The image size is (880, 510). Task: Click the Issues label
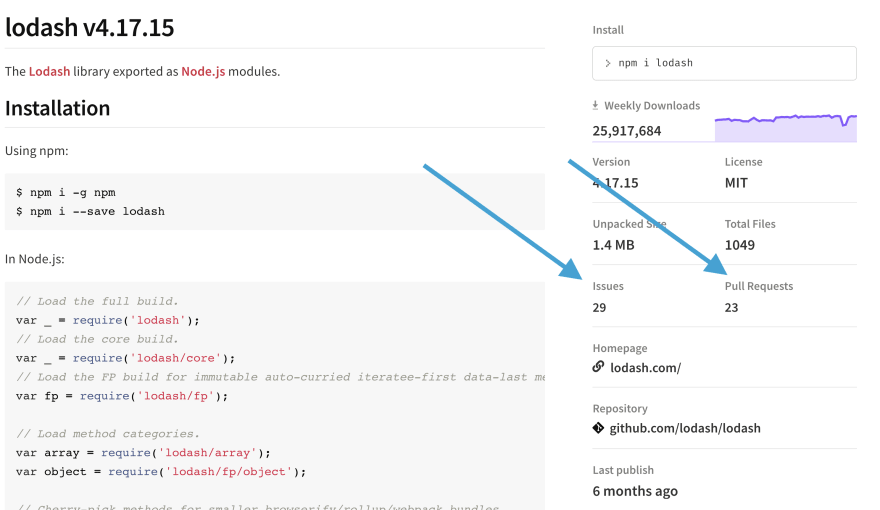click(x=608, y=286)
